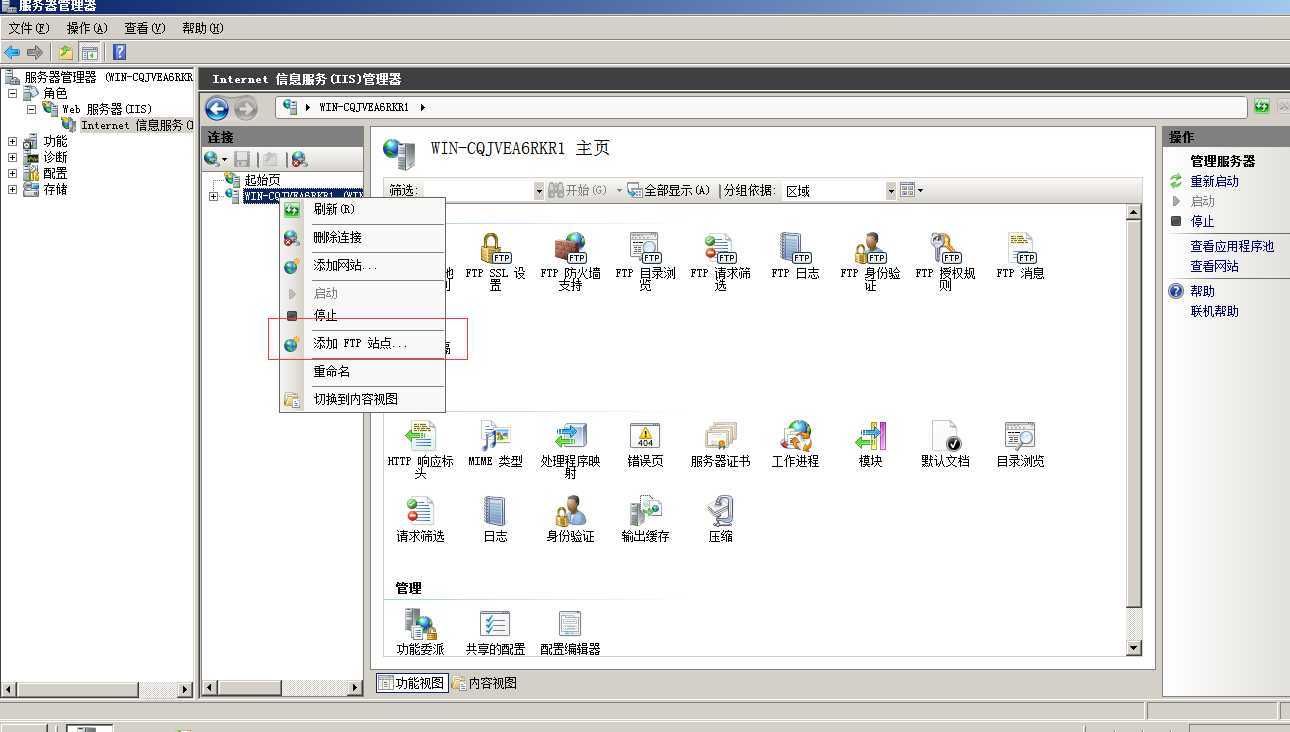The image size is (1290, 732).
Task: Open the IIS 身份验证 feature
Action: [x=570, y=518]
